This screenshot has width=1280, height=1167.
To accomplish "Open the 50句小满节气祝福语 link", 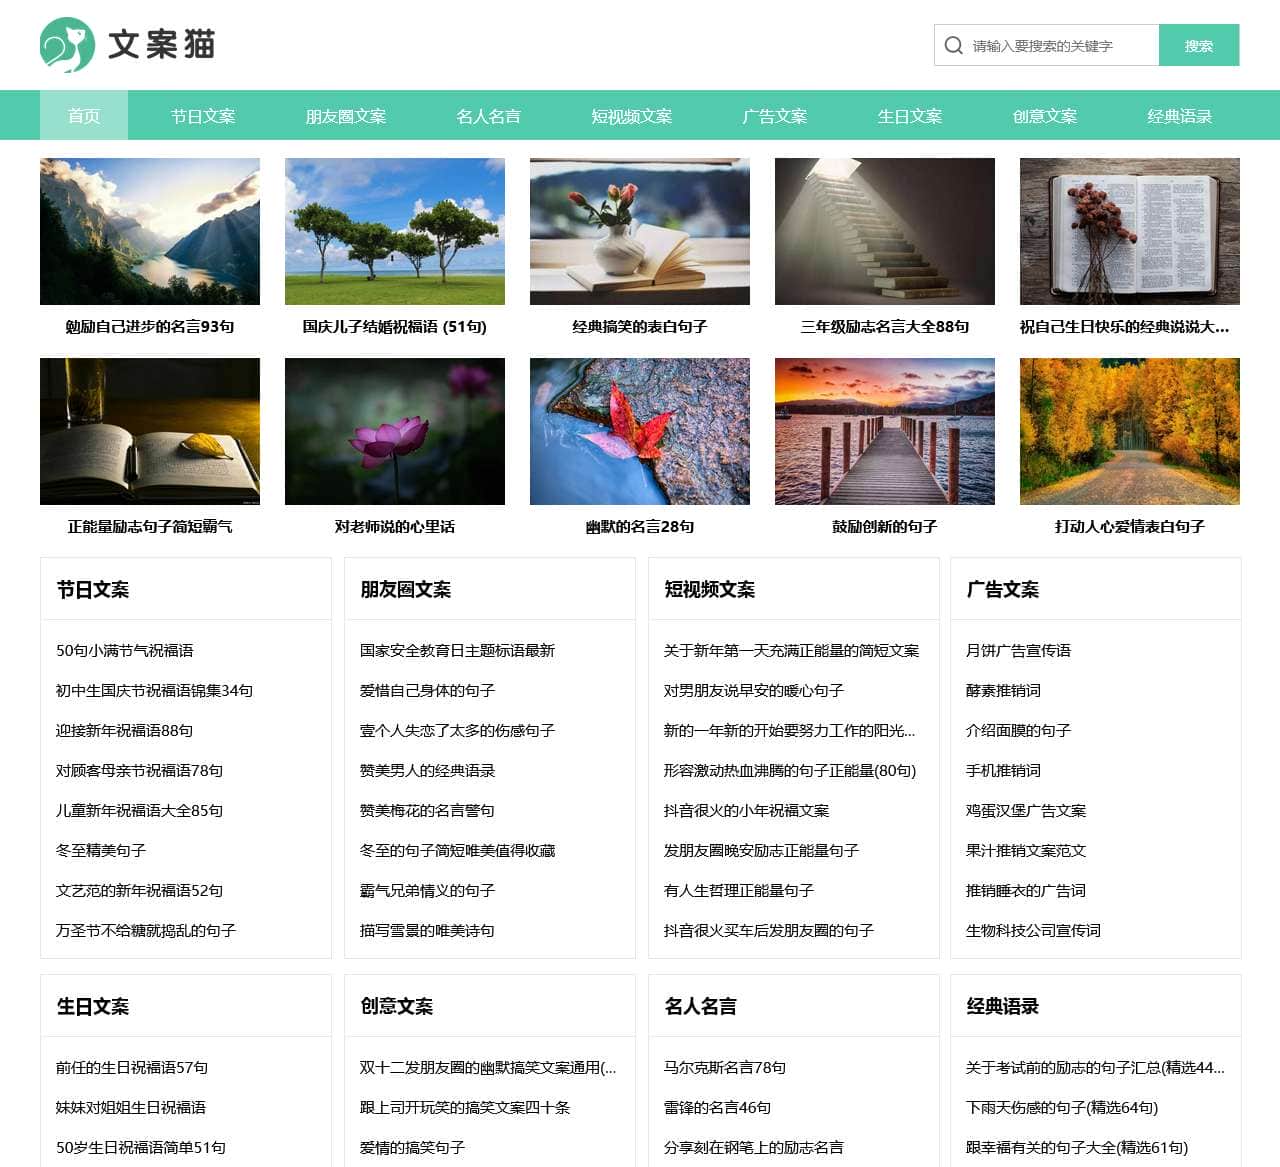I will click(125, 651).
